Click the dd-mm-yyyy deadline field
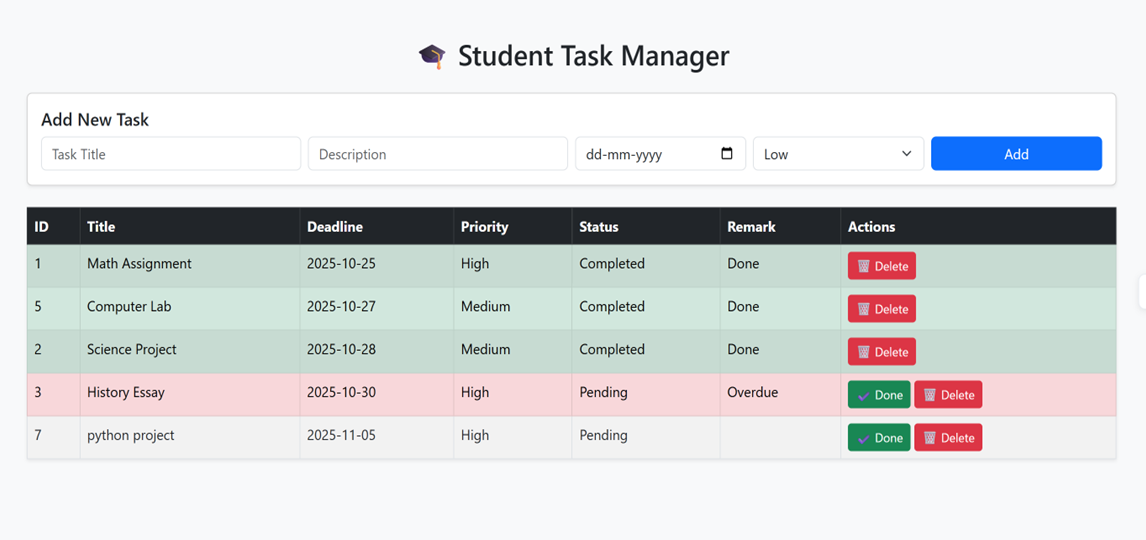 (x=660, y=153)
